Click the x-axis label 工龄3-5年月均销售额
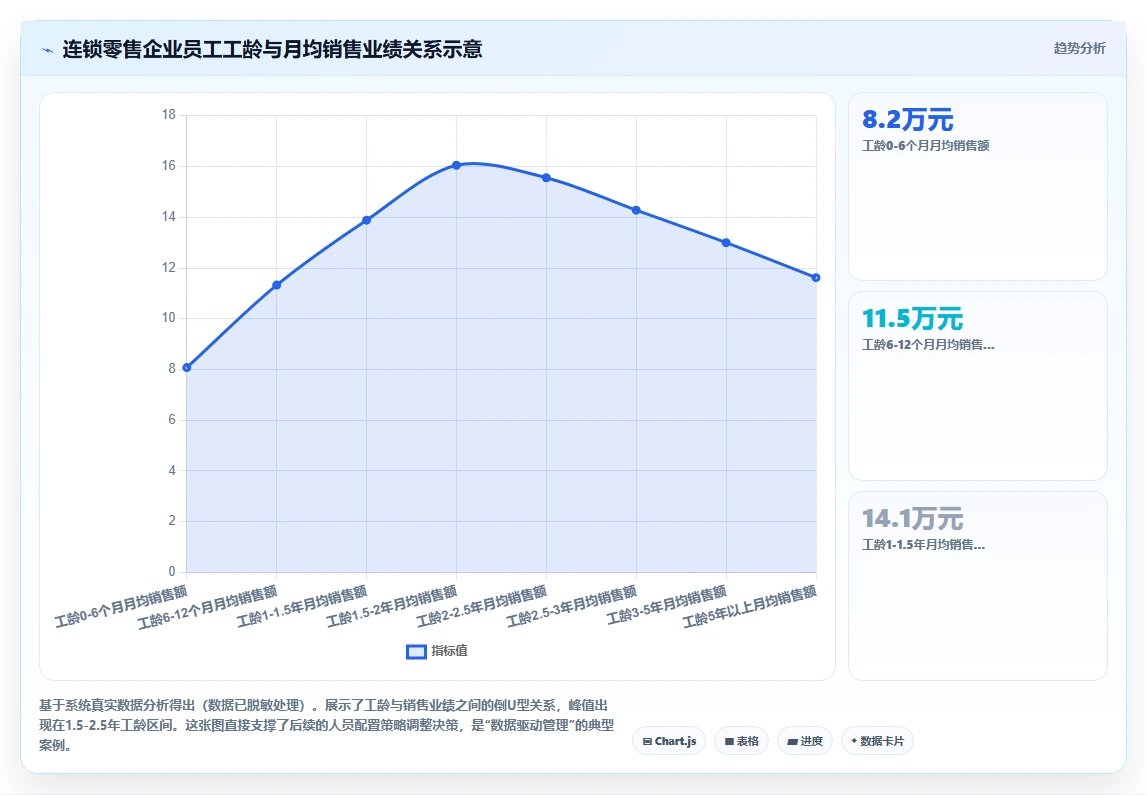The height and width of the screenshot is (795, 1147). coord(667,606)
